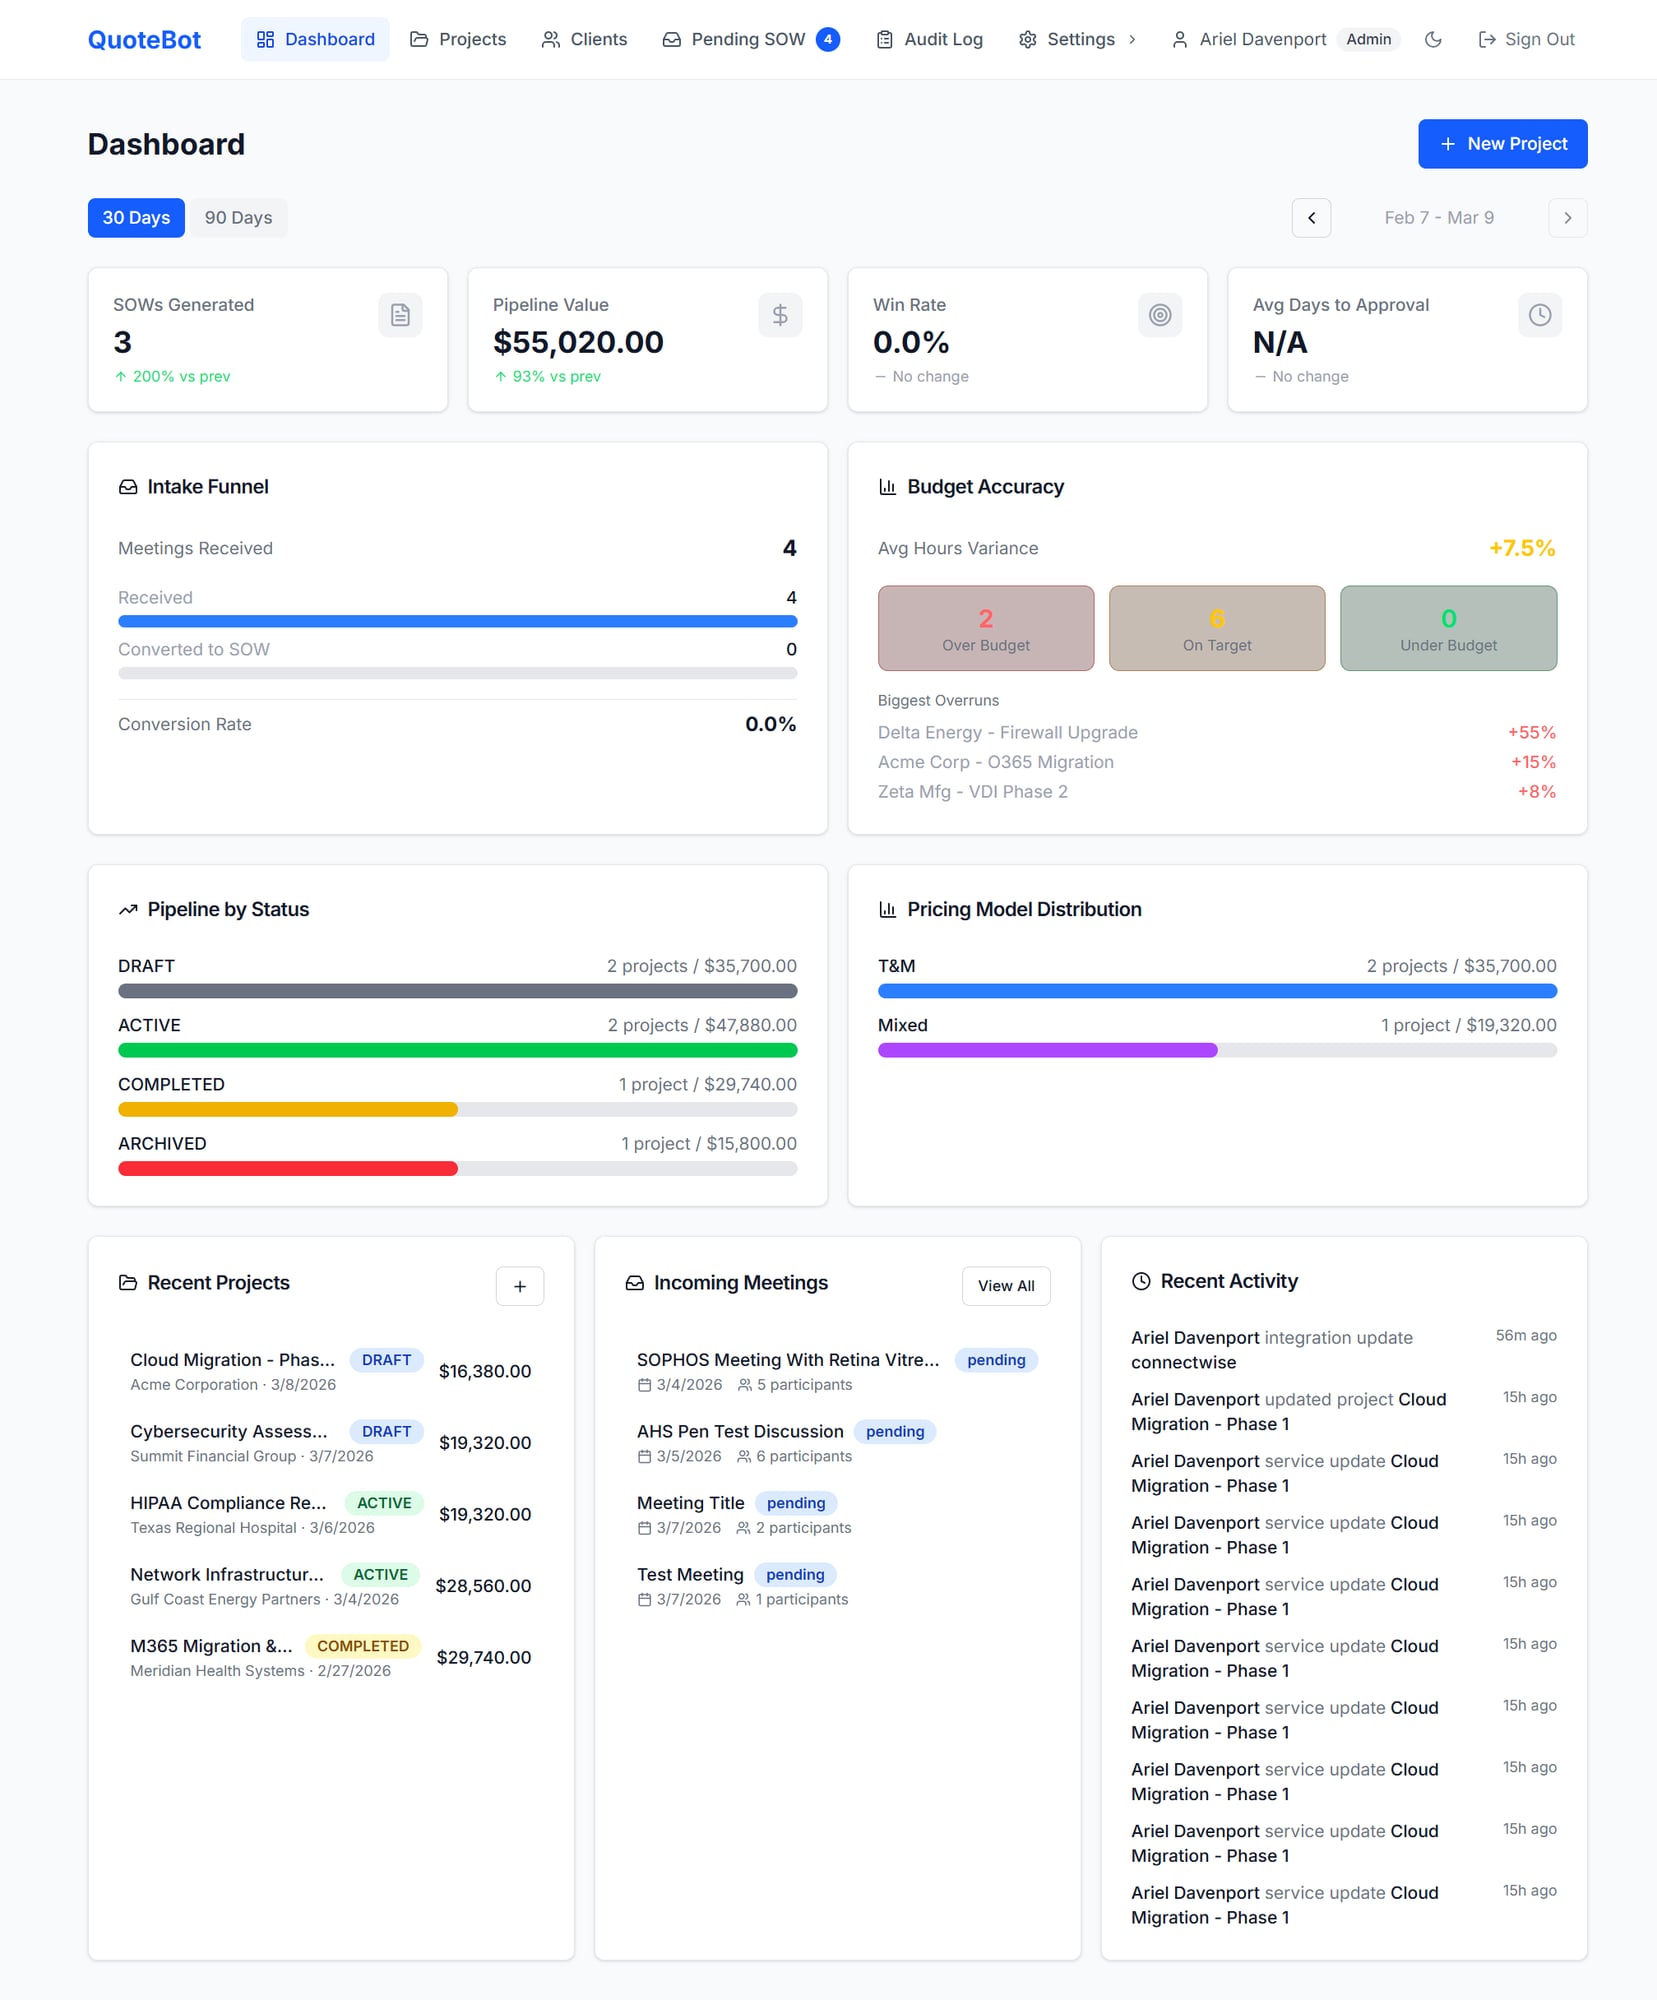The width and height of the screenshot is (1657, 2000).
Task: Click the next date range chevron
Action: point(1569,217)
